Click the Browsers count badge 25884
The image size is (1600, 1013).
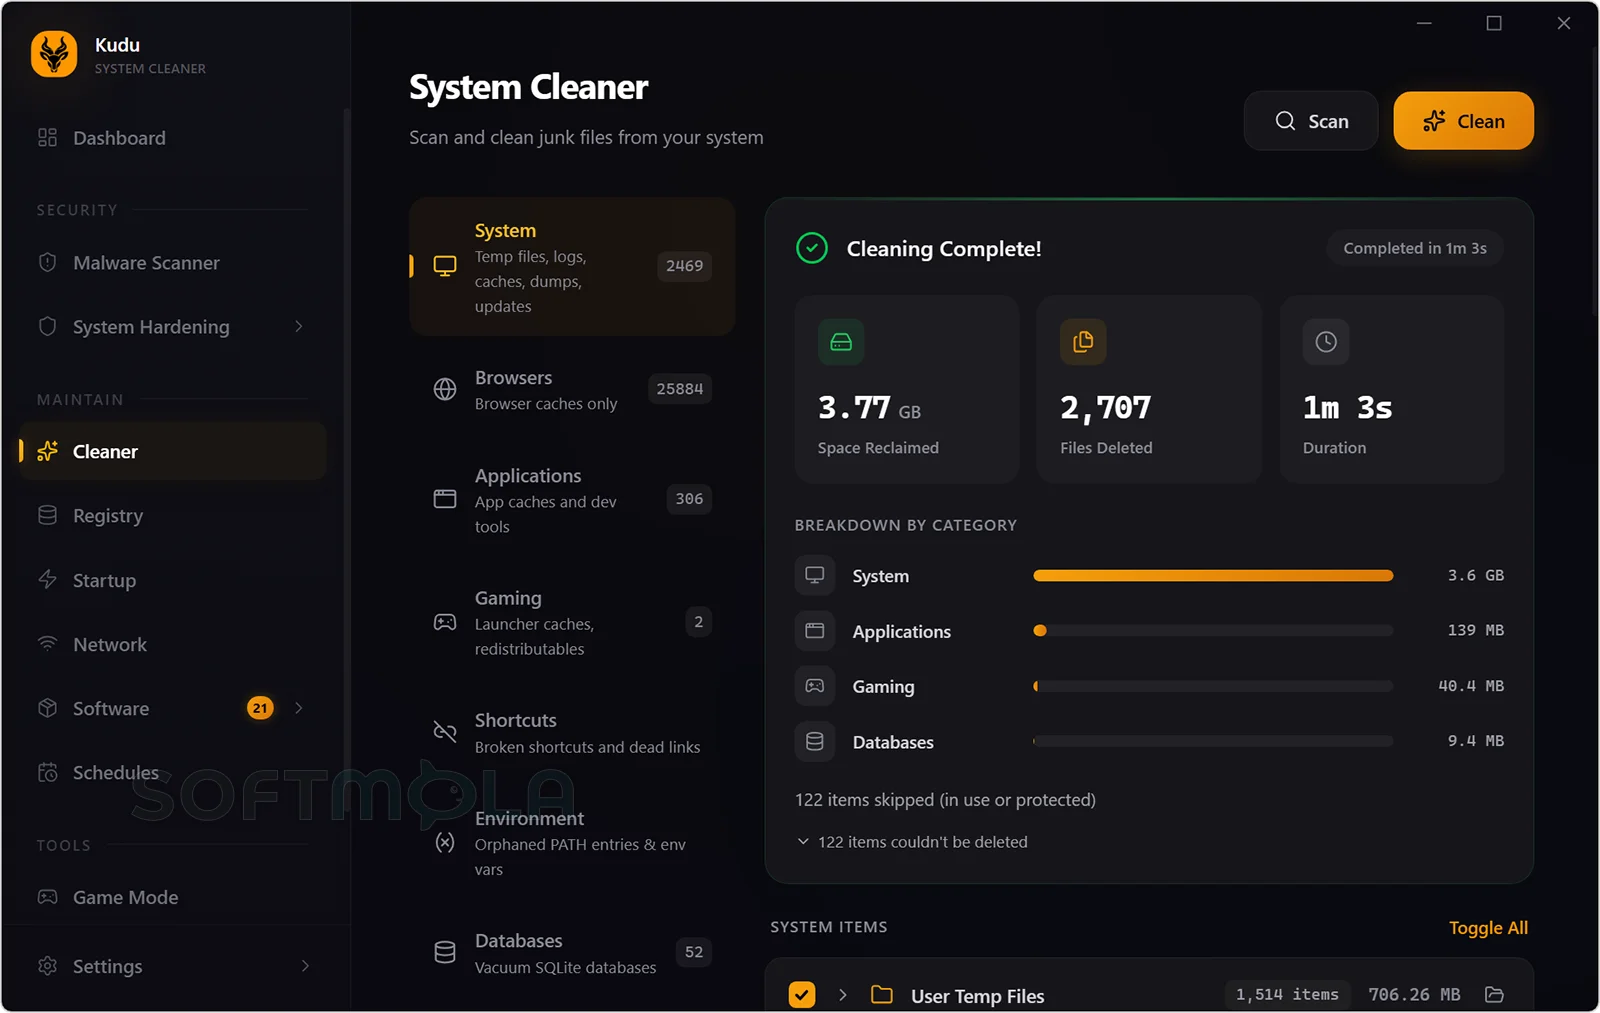click(680, 389)
